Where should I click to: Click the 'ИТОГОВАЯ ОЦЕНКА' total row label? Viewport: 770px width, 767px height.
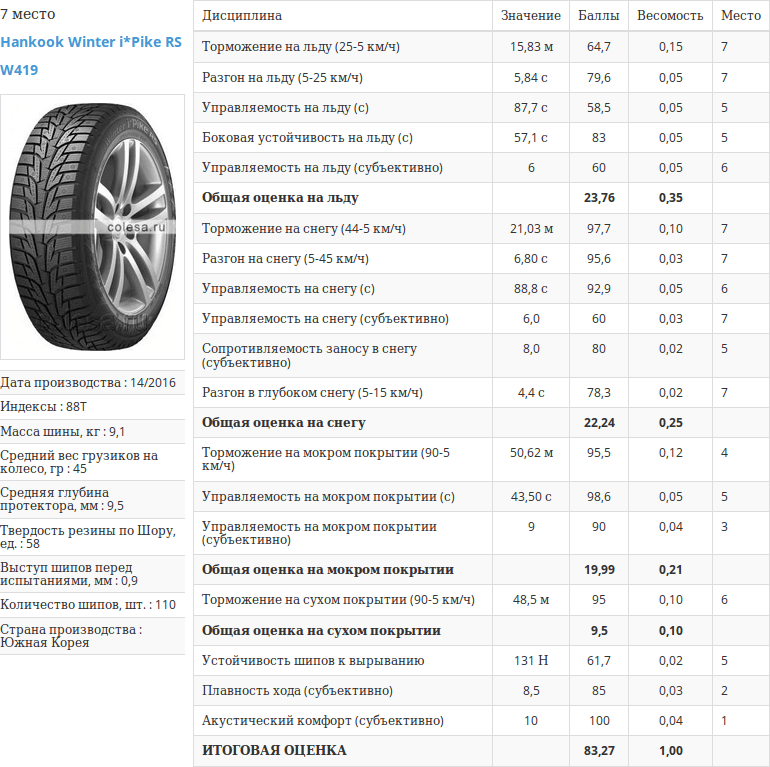274,750
